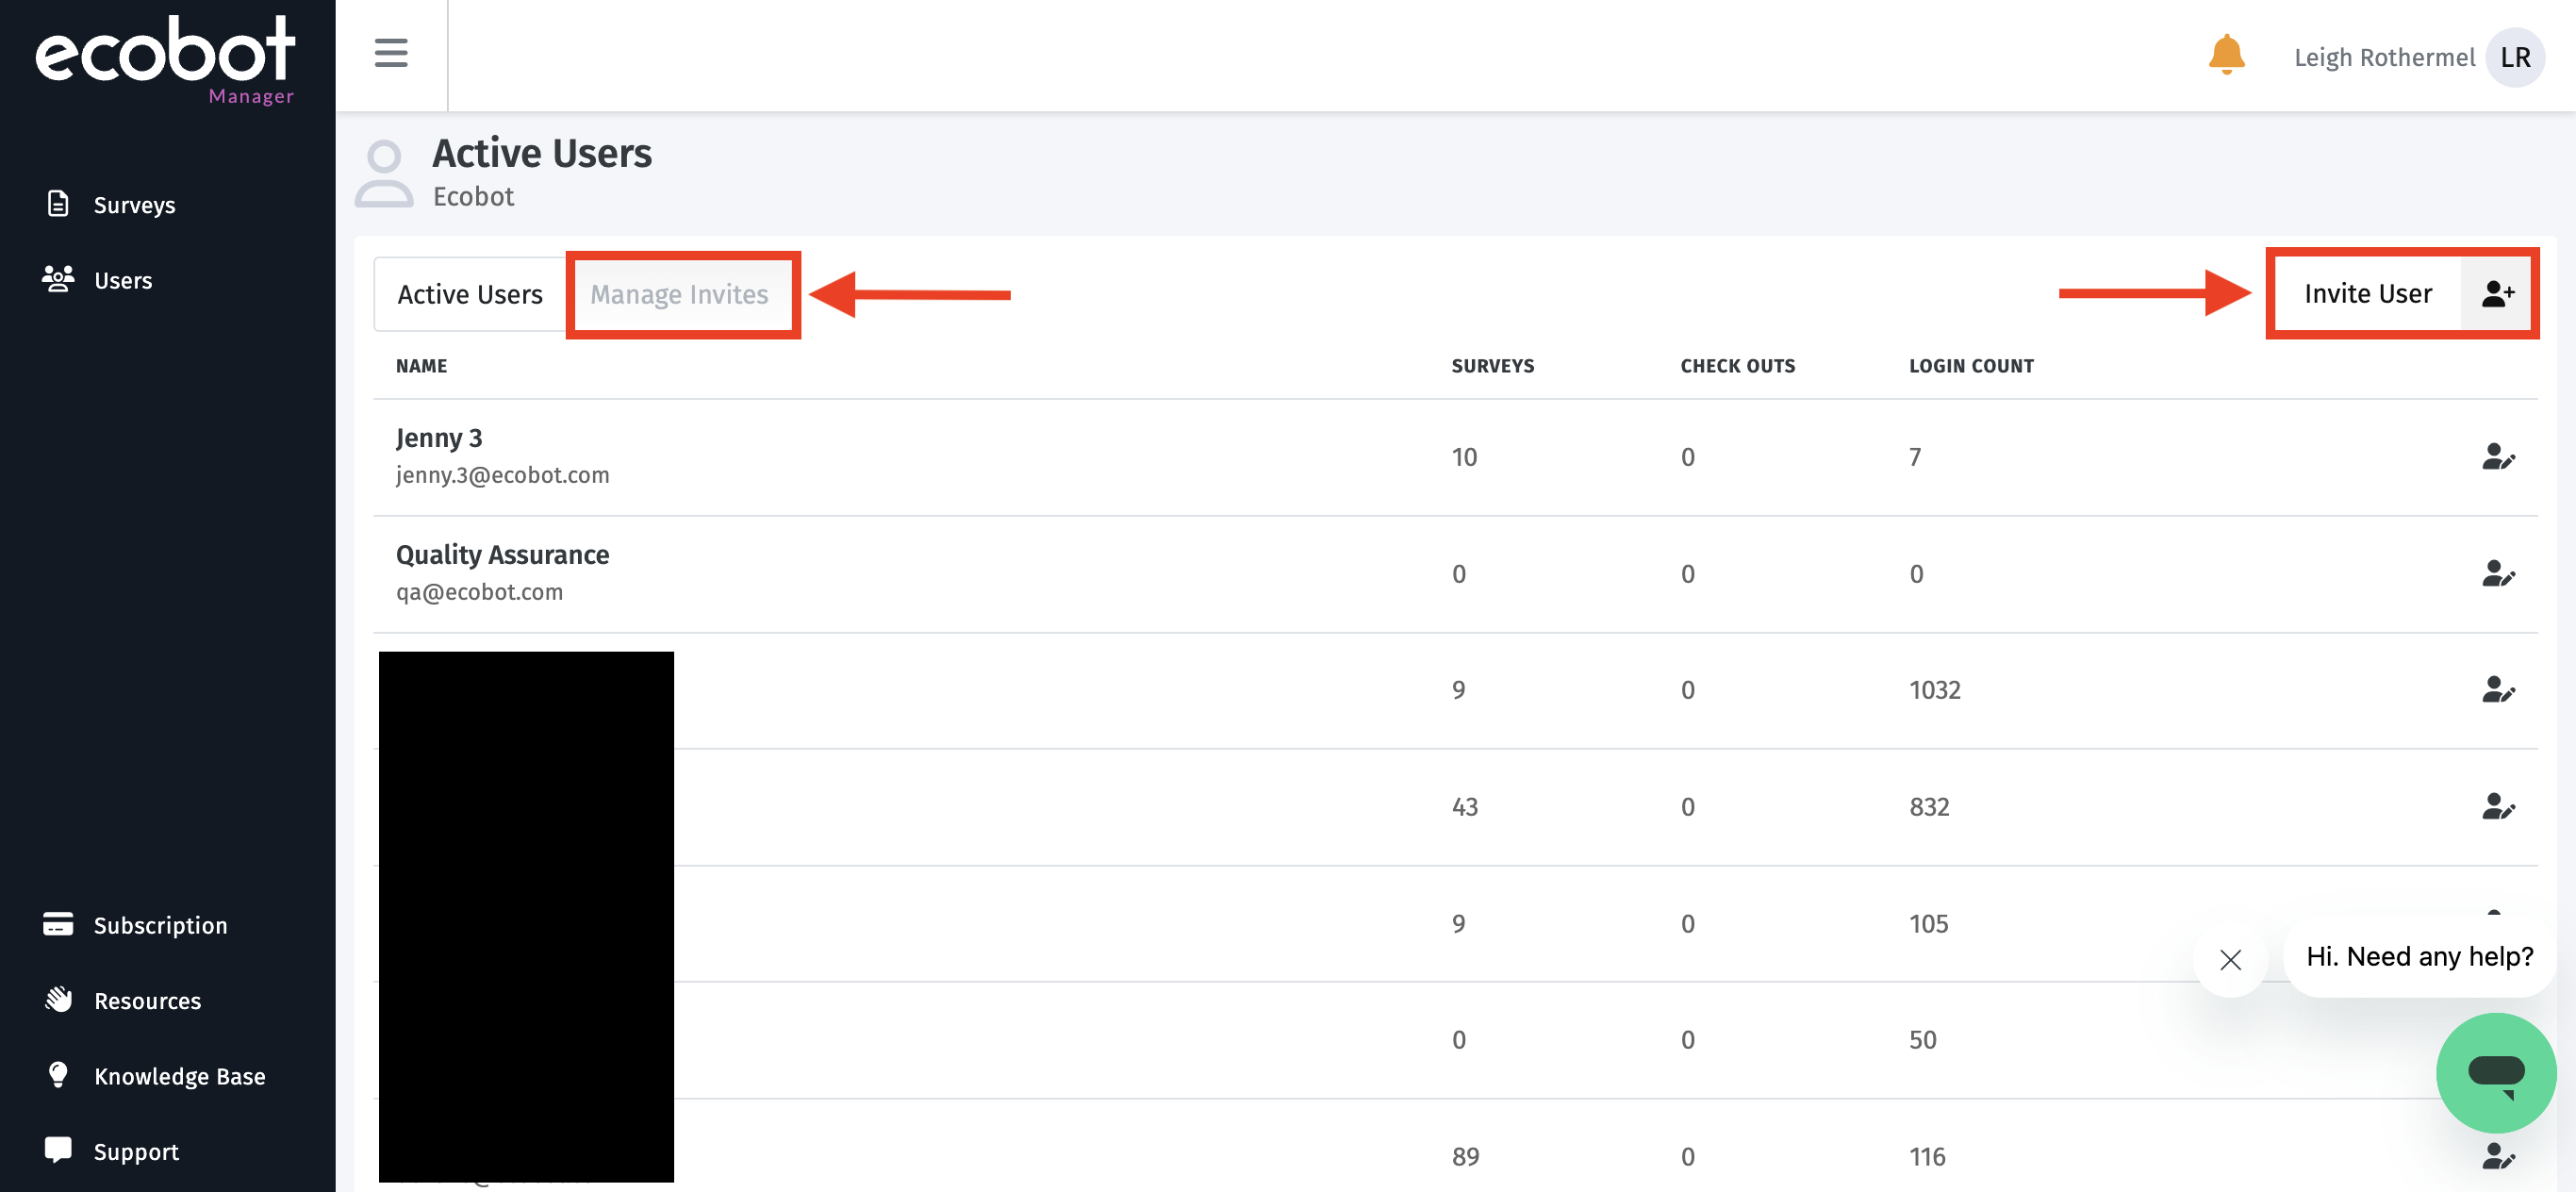
Task: Open jenny.3@ecobot.com user details
Action: coord(502,474)
